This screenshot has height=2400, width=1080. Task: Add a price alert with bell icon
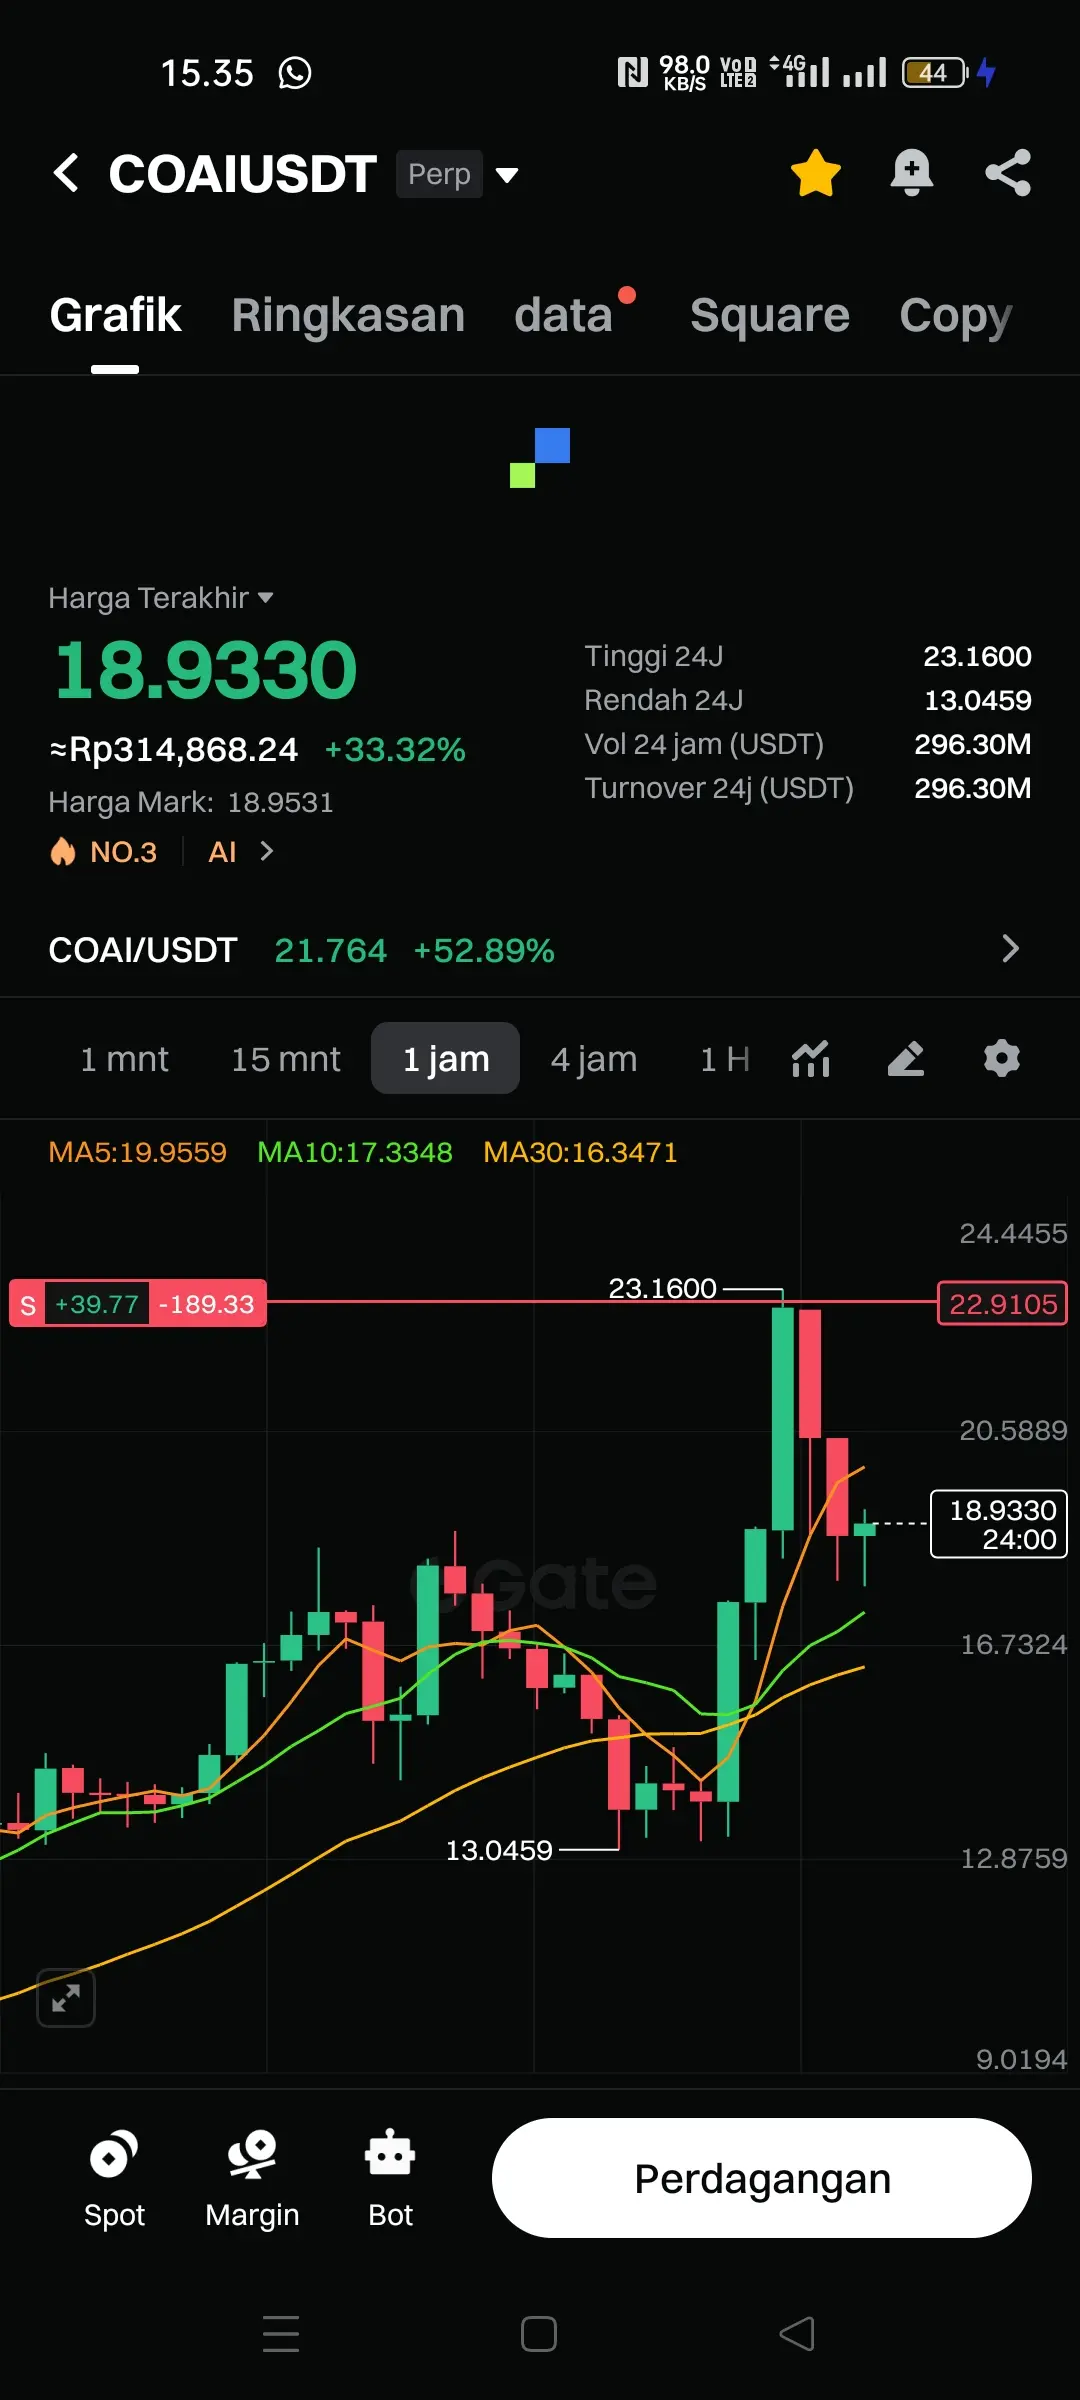(x=911, y=173)
